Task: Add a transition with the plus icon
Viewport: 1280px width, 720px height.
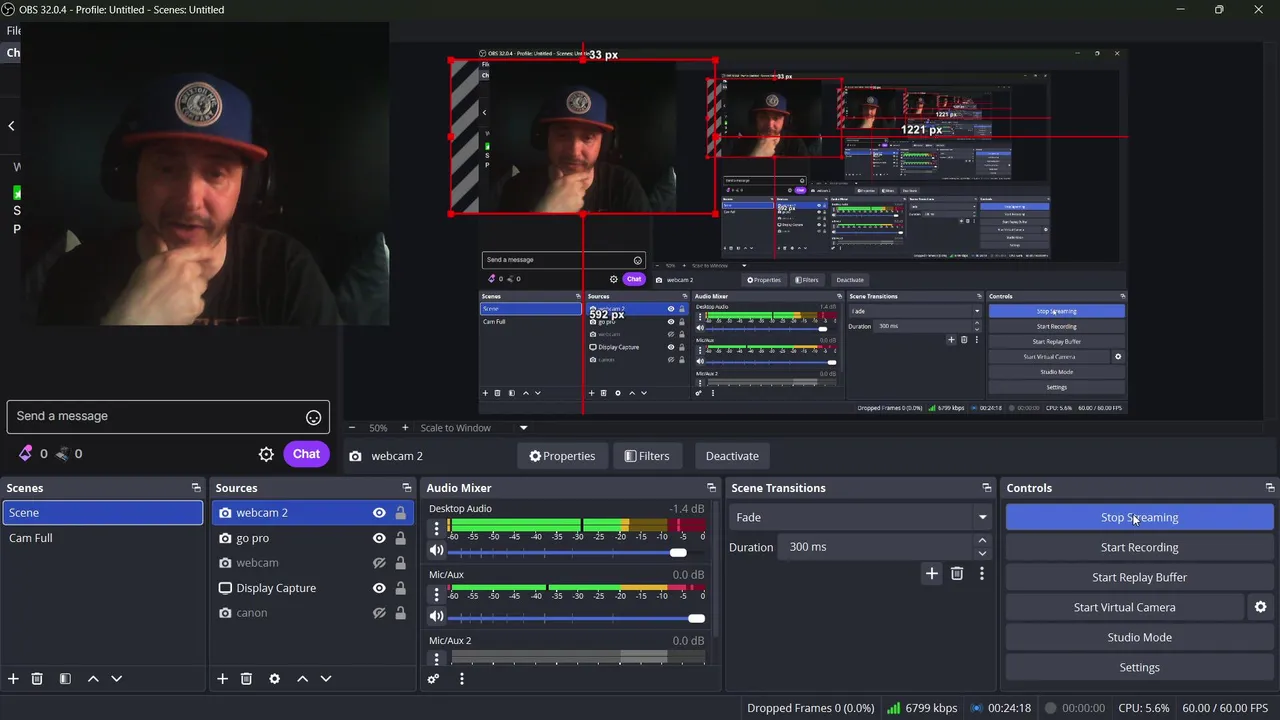Action: 931,573
